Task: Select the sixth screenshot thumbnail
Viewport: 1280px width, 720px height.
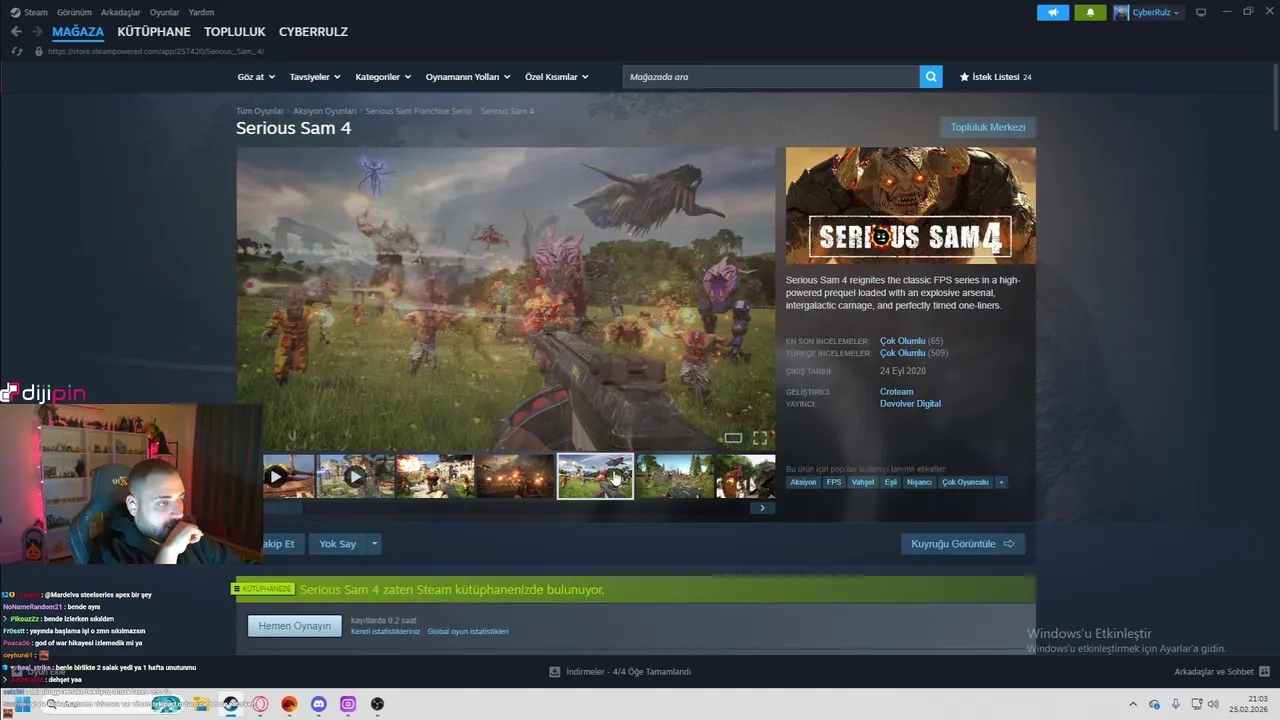Action: point(675,476)
